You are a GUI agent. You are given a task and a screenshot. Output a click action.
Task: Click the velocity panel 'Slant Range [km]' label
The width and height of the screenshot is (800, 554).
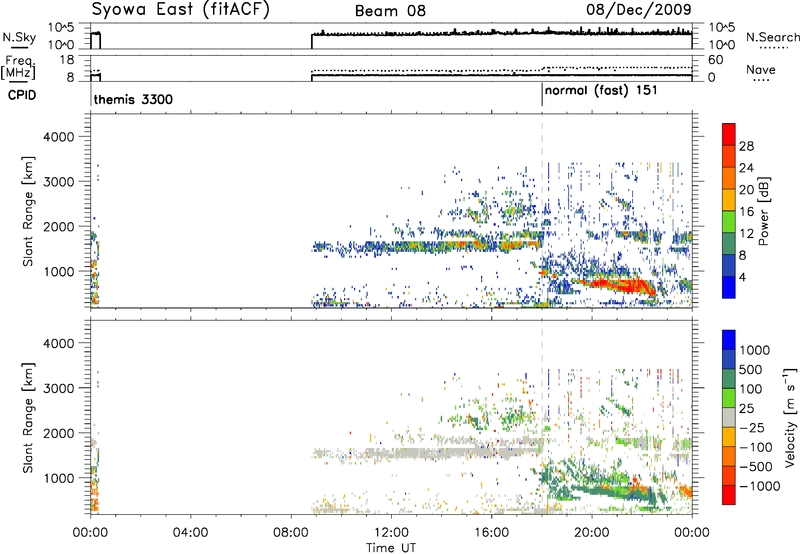[x=28, y=418]
